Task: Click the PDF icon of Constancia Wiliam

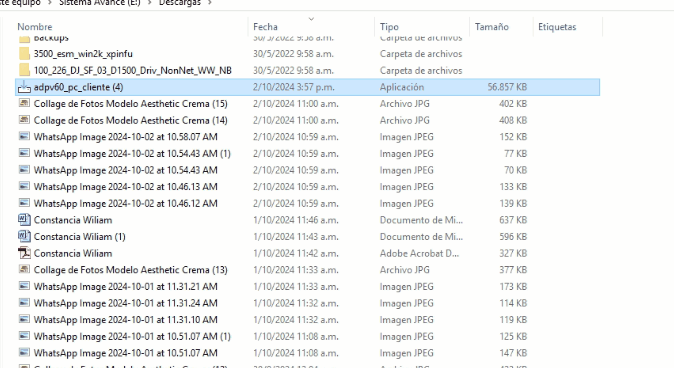Action: pyautogui.click(x=25, y=253)
